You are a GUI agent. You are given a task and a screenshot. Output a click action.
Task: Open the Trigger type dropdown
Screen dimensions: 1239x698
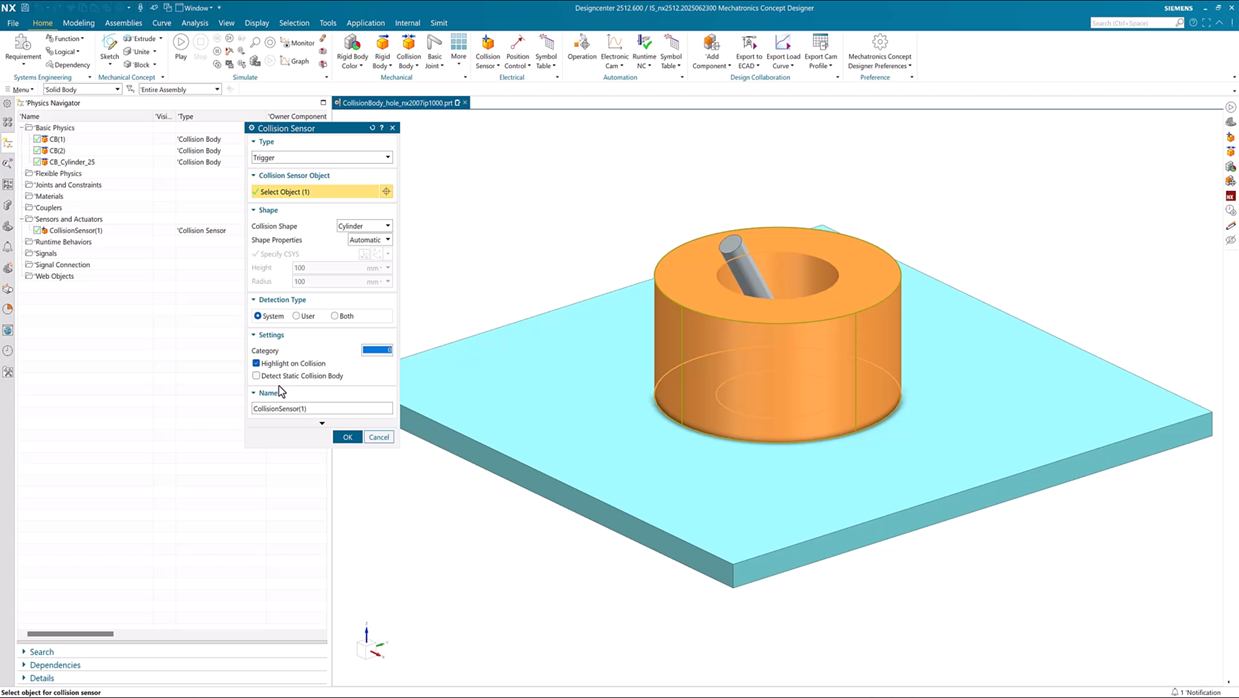(x=321, y=157)
